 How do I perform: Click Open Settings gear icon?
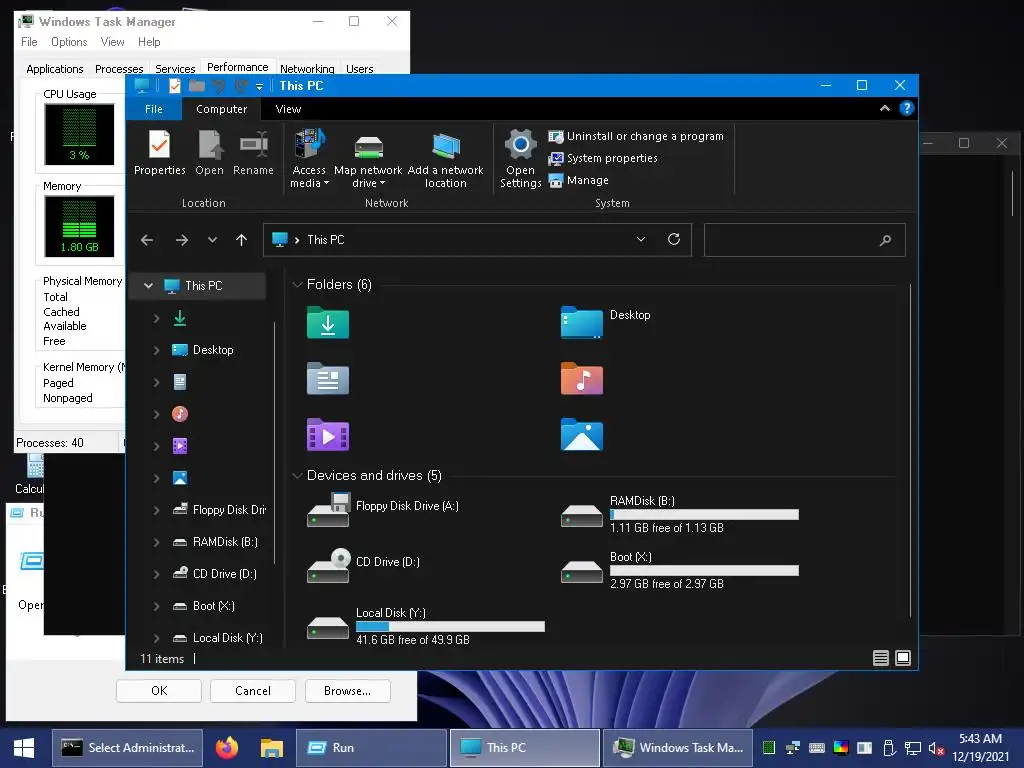[x=520, y=159]
